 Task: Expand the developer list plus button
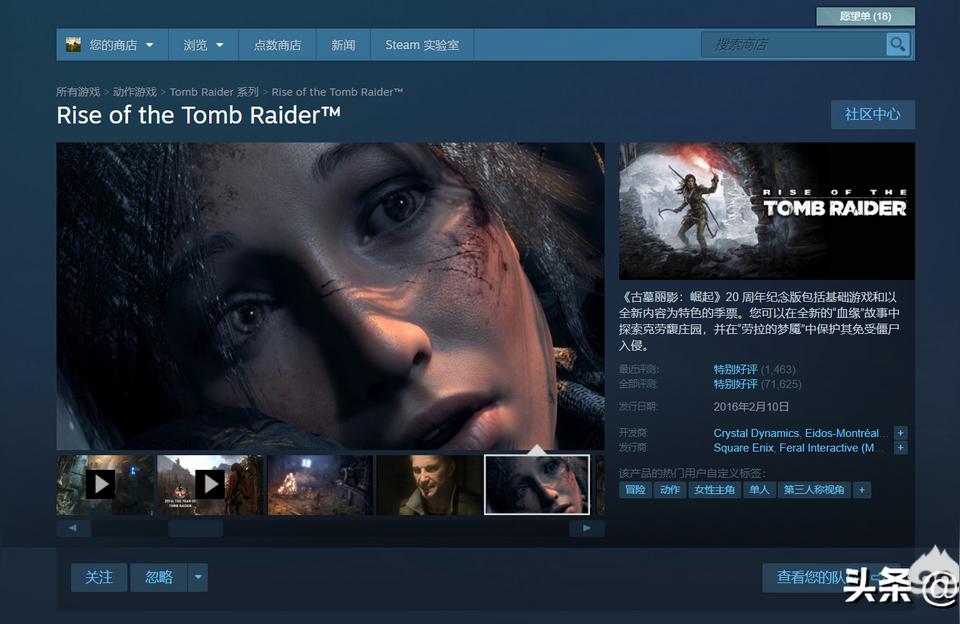(x=900, y=433)
